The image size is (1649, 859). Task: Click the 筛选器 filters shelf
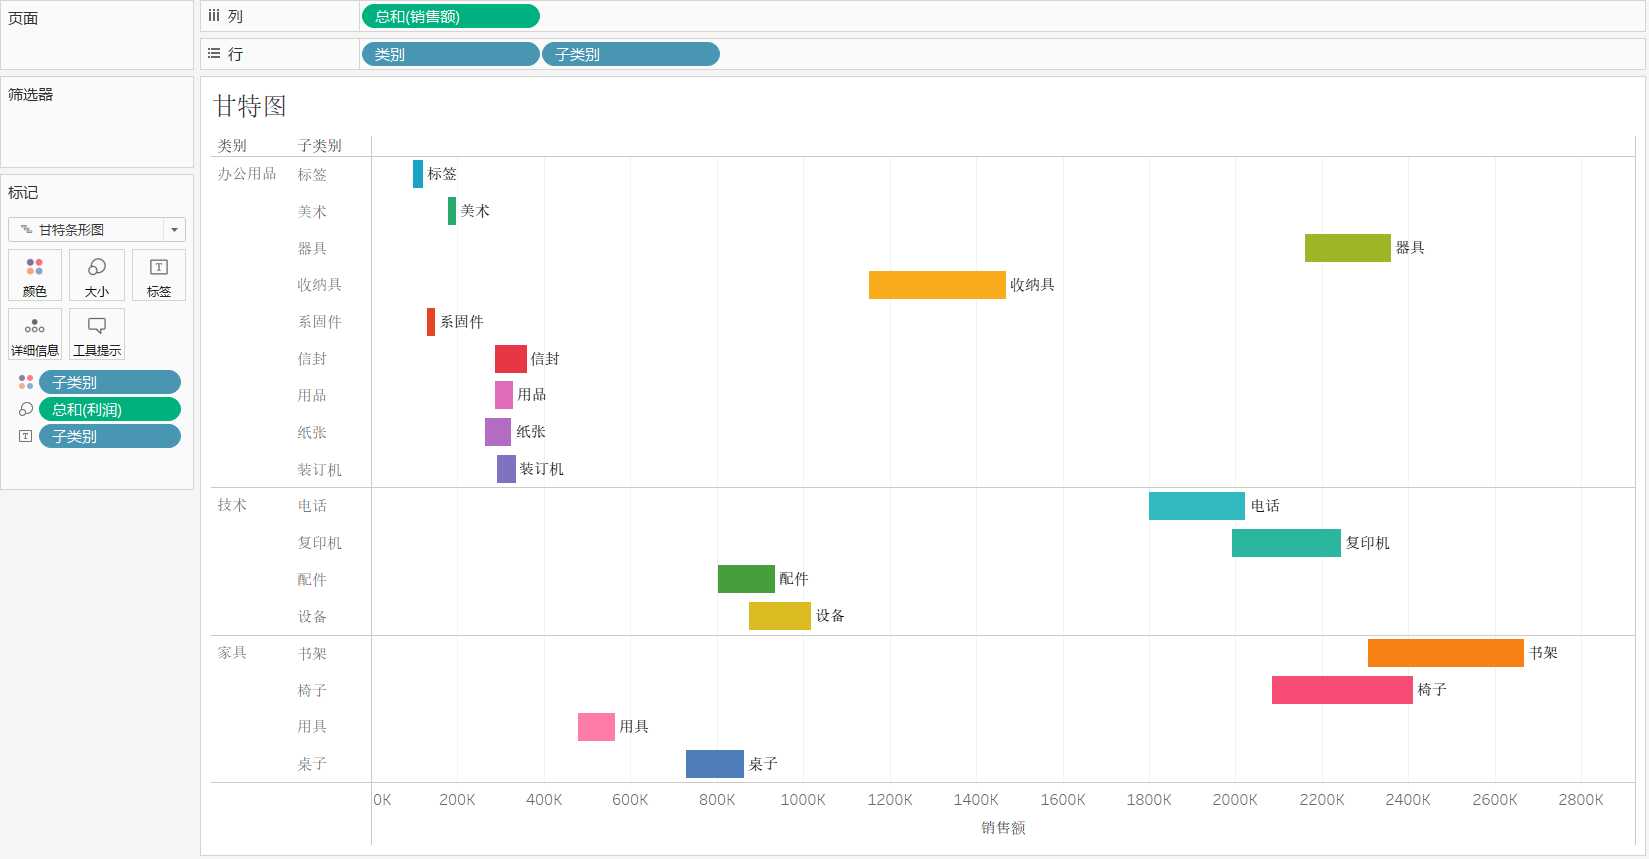(97, 122)
